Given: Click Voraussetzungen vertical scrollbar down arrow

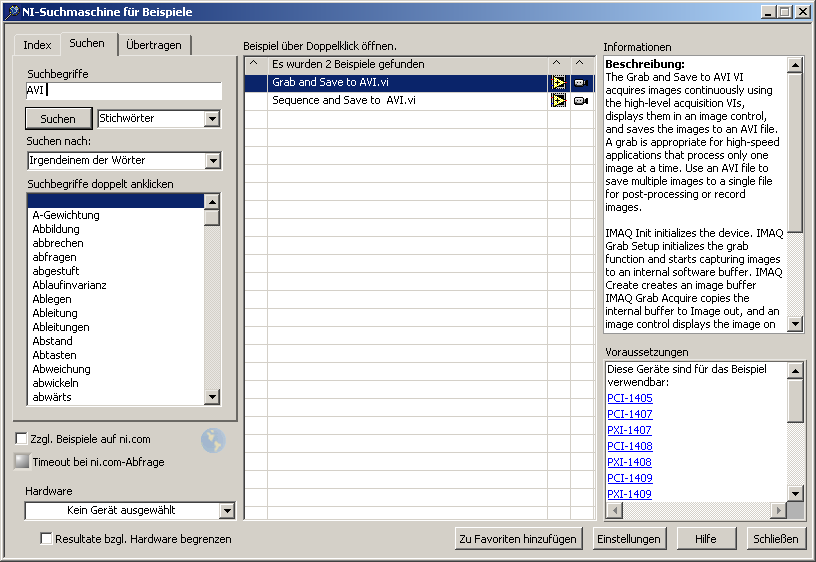Looking at the screenshot, I should click(x=795, y=493).
